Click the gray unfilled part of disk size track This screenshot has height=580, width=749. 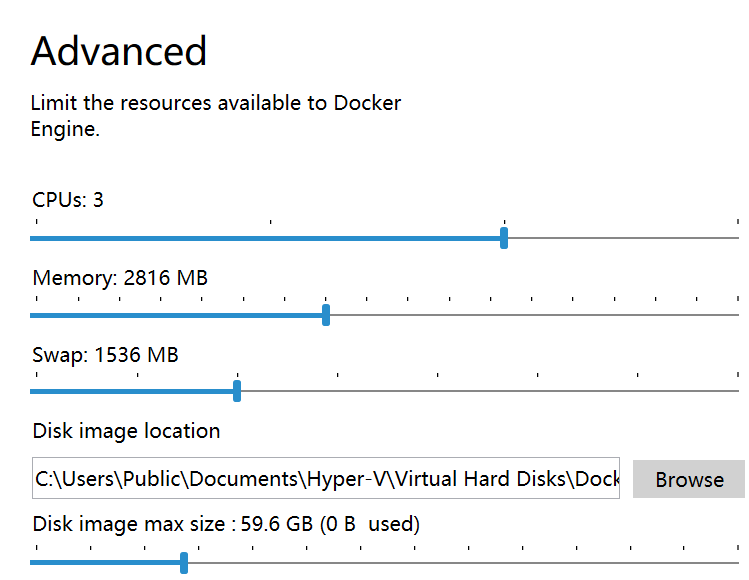tap(460, 563)
